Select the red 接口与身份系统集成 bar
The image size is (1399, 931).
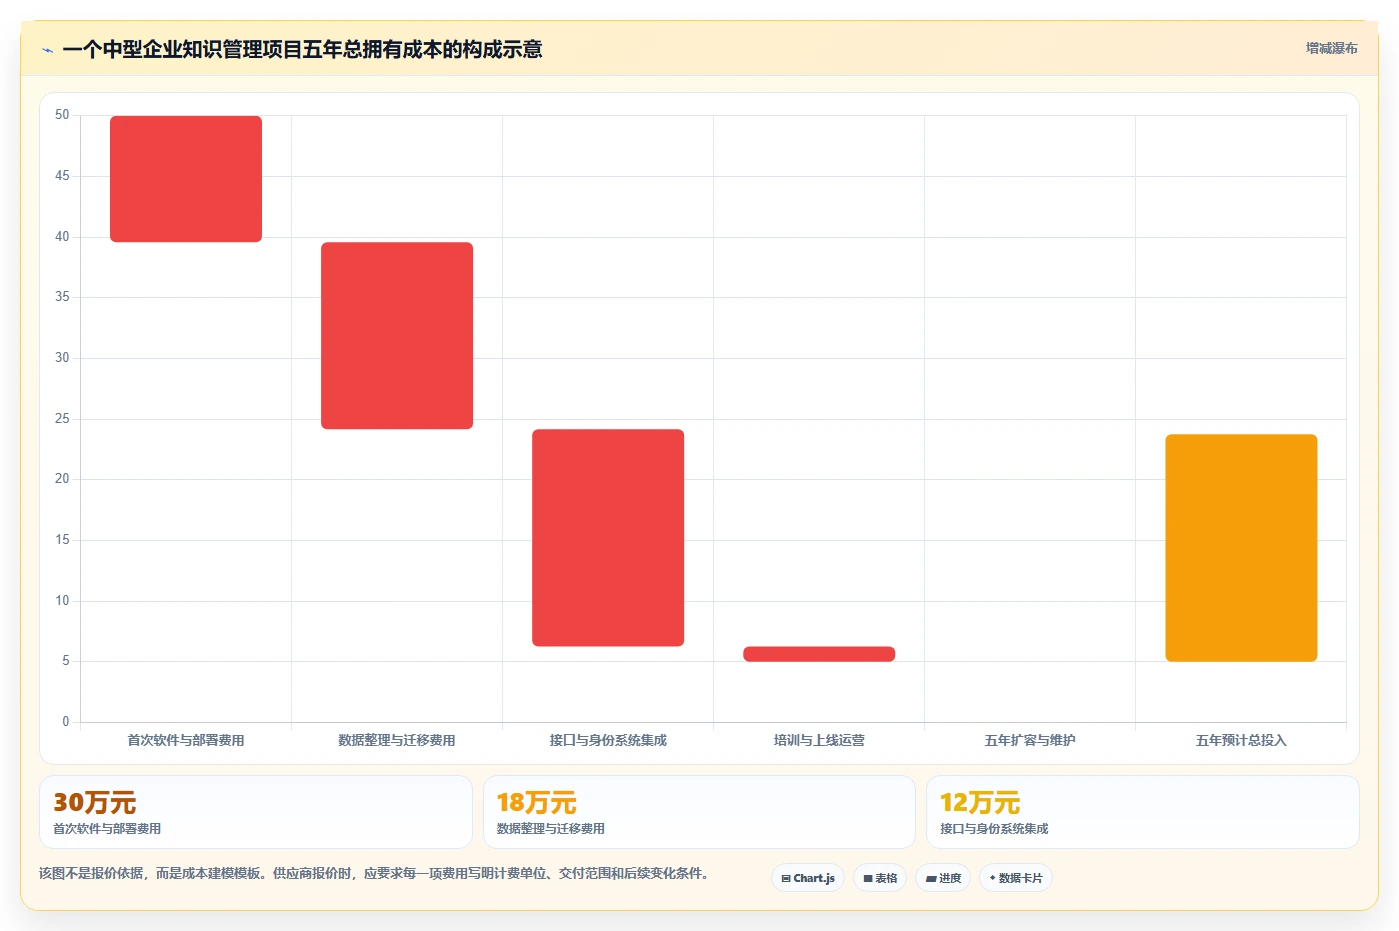coord(608,538)
